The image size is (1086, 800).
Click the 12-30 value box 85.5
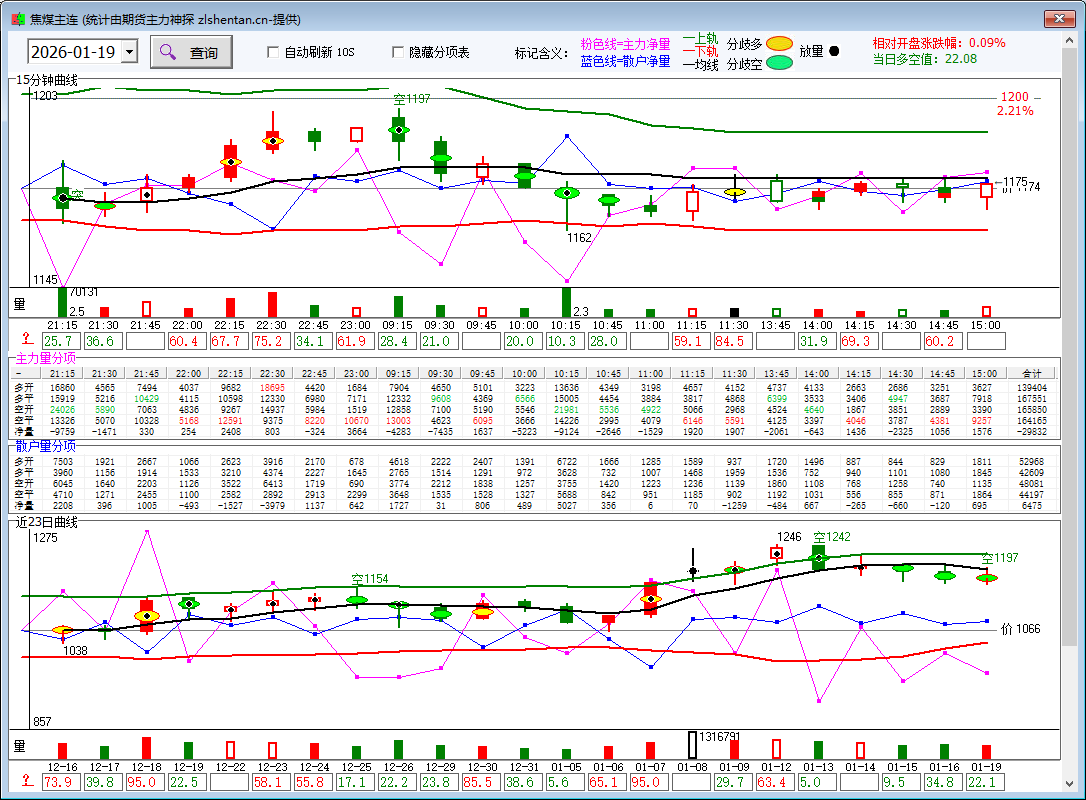[482, 783]
